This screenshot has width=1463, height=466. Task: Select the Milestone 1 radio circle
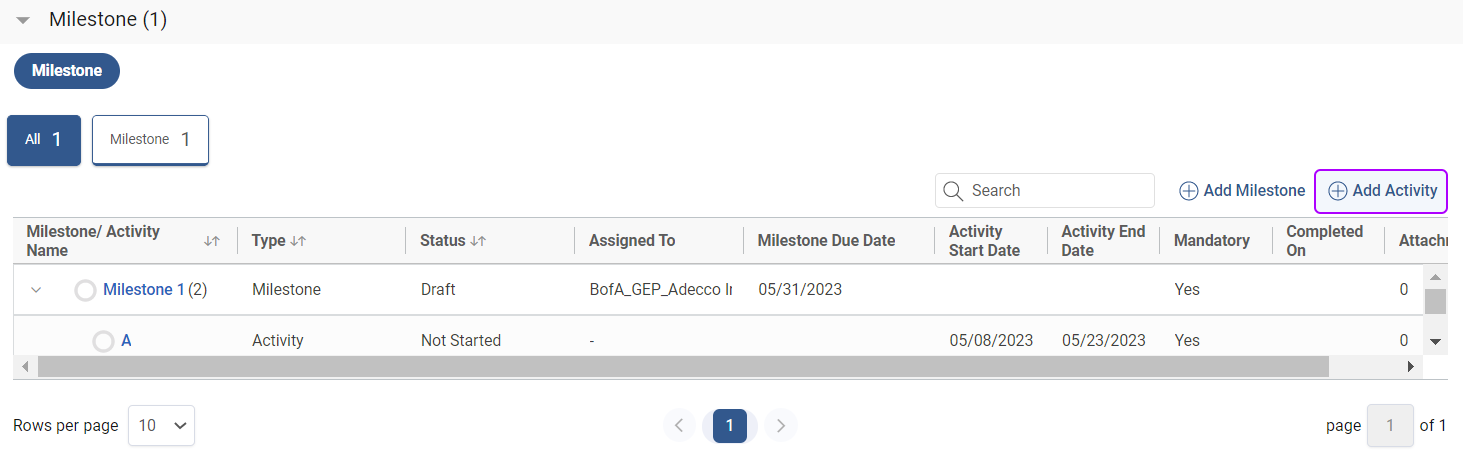86,290
